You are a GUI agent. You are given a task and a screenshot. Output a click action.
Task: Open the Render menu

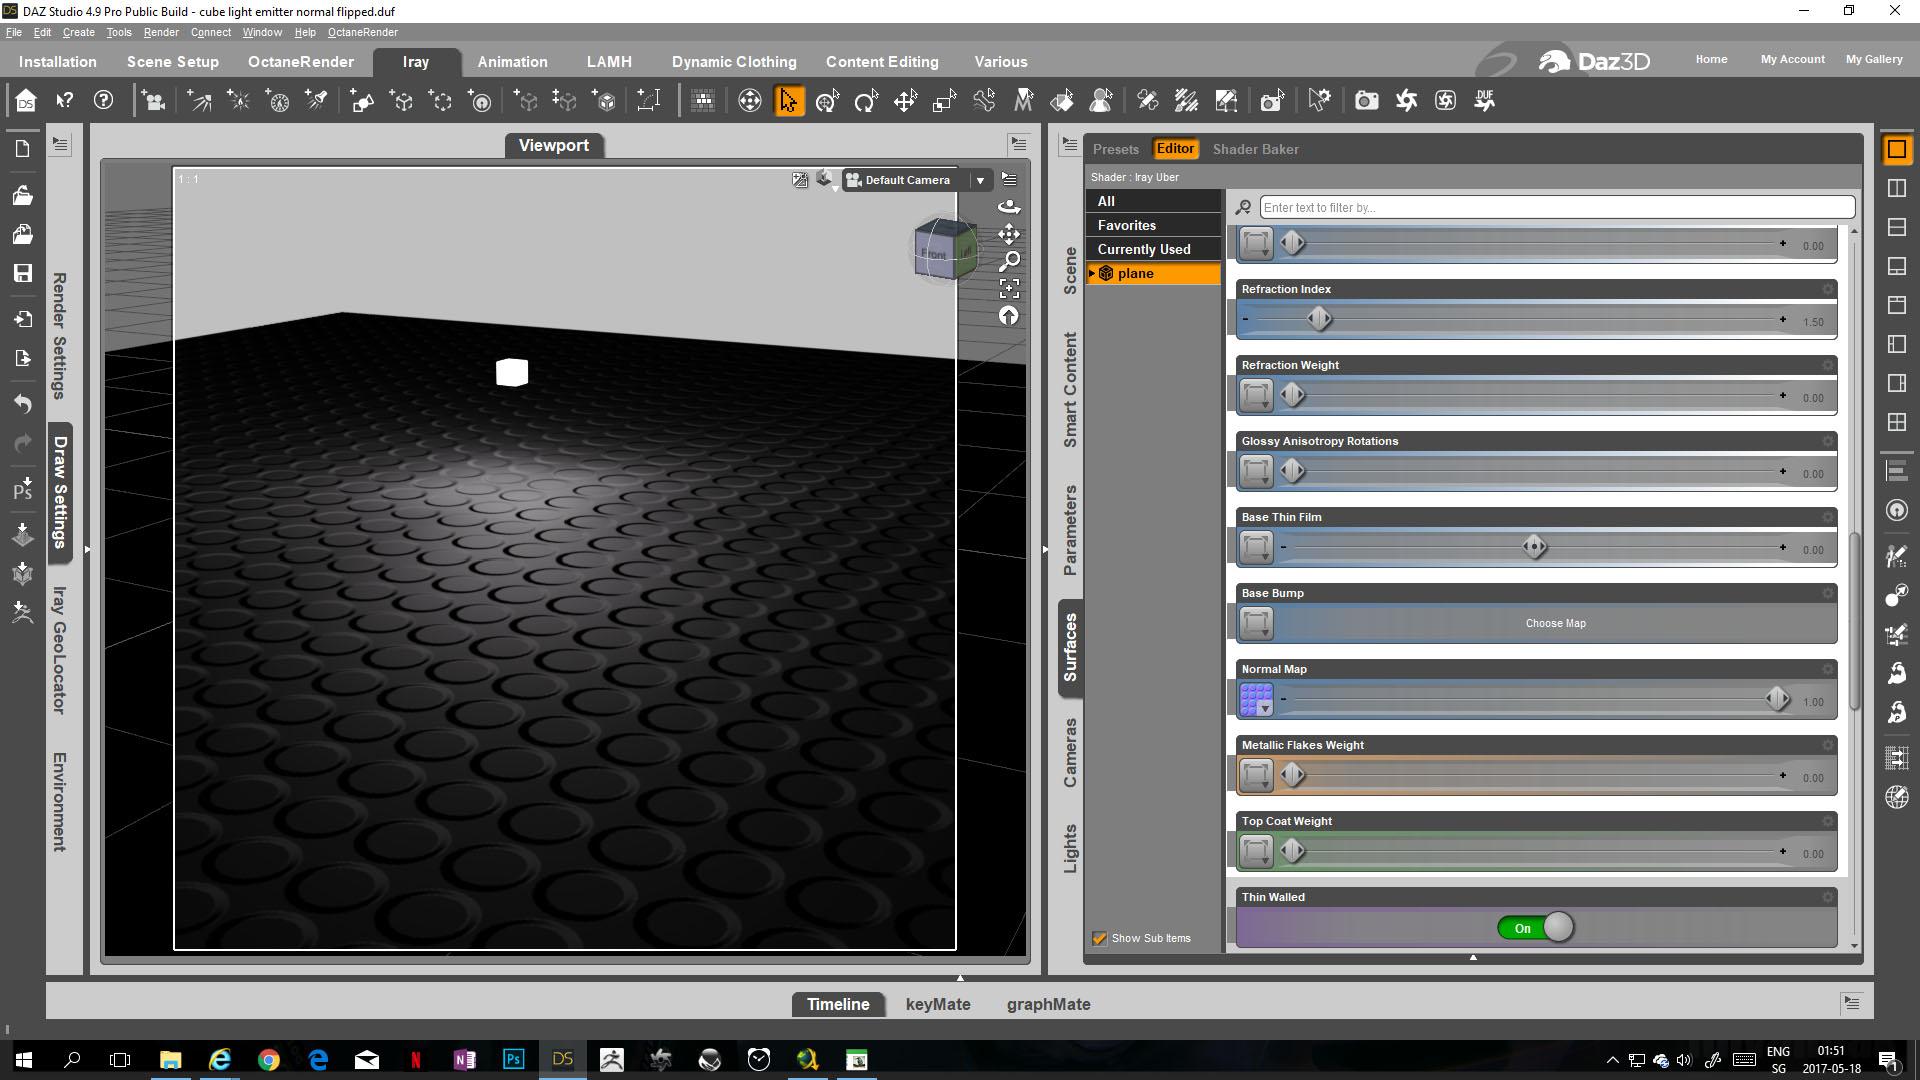[x=160, y=32]
